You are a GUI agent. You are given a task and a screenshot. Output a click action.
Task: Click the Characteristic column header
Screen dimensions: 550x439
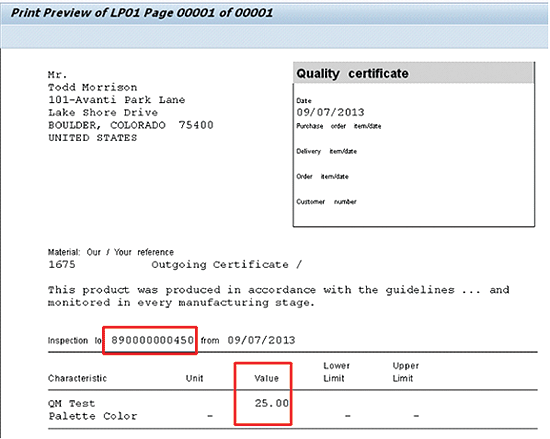tap(78, 378)
